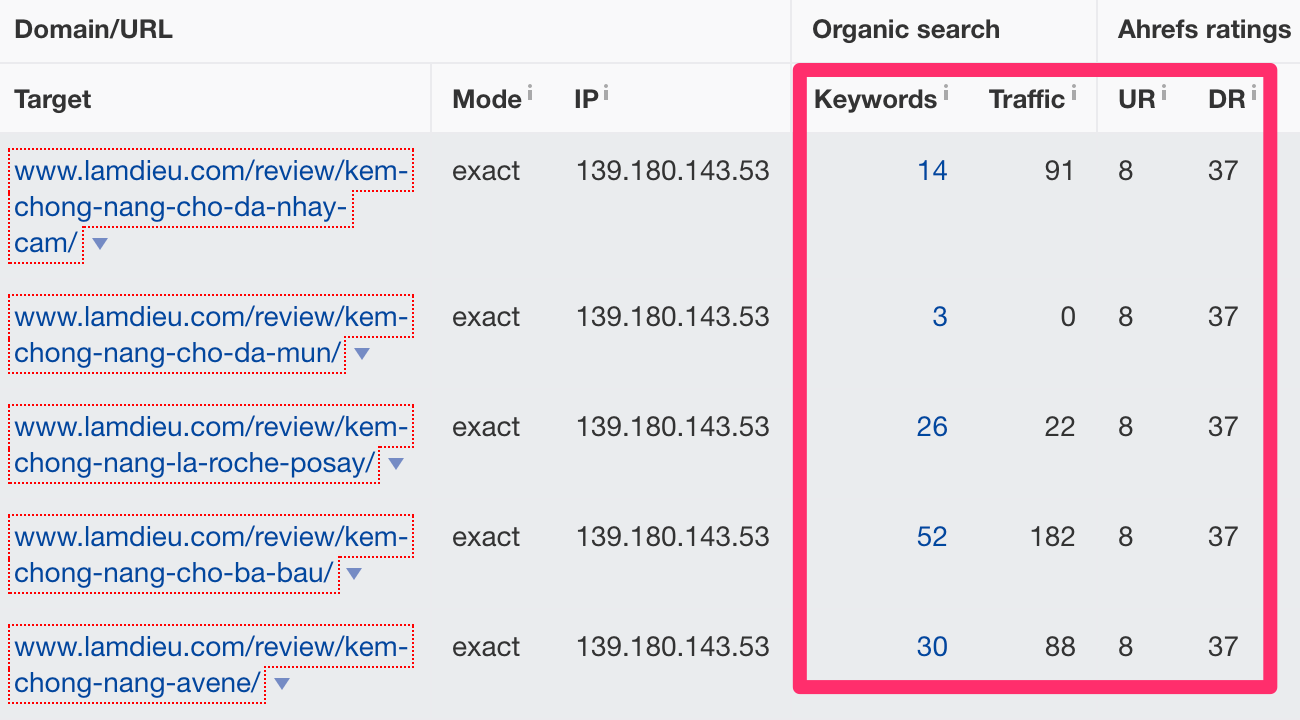Select UR value 8 in the avene row
The width and height of the screenshot is (1300, 720).
(x=1126, y=647)
